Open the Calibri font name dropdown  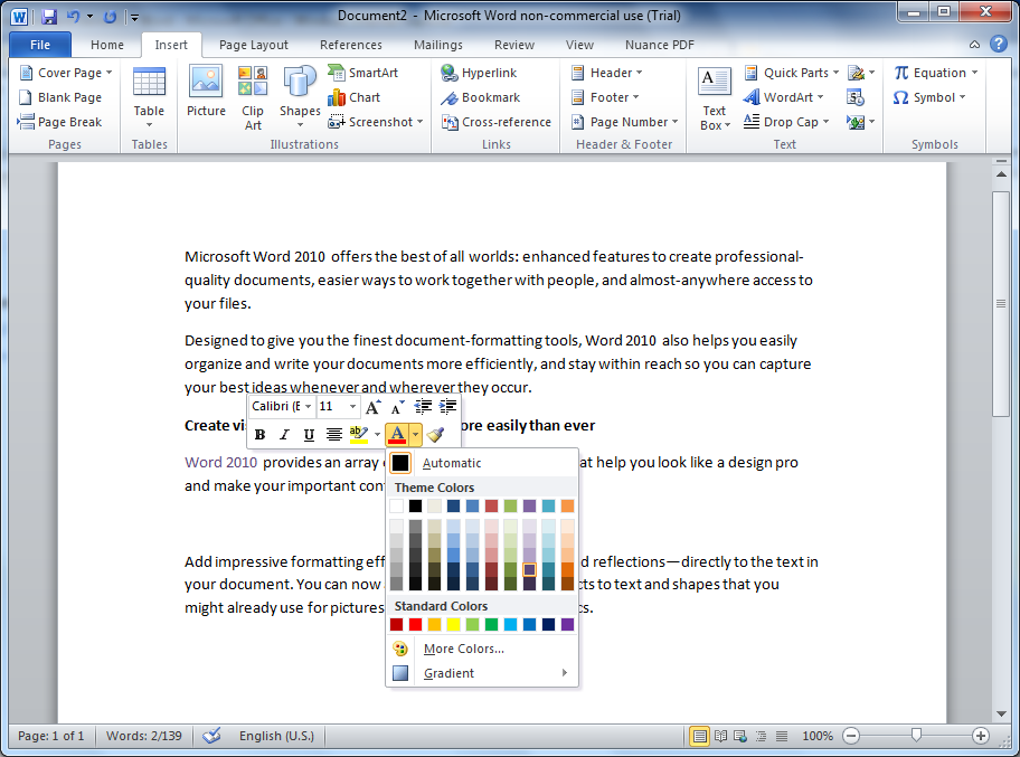click(308, 406)
